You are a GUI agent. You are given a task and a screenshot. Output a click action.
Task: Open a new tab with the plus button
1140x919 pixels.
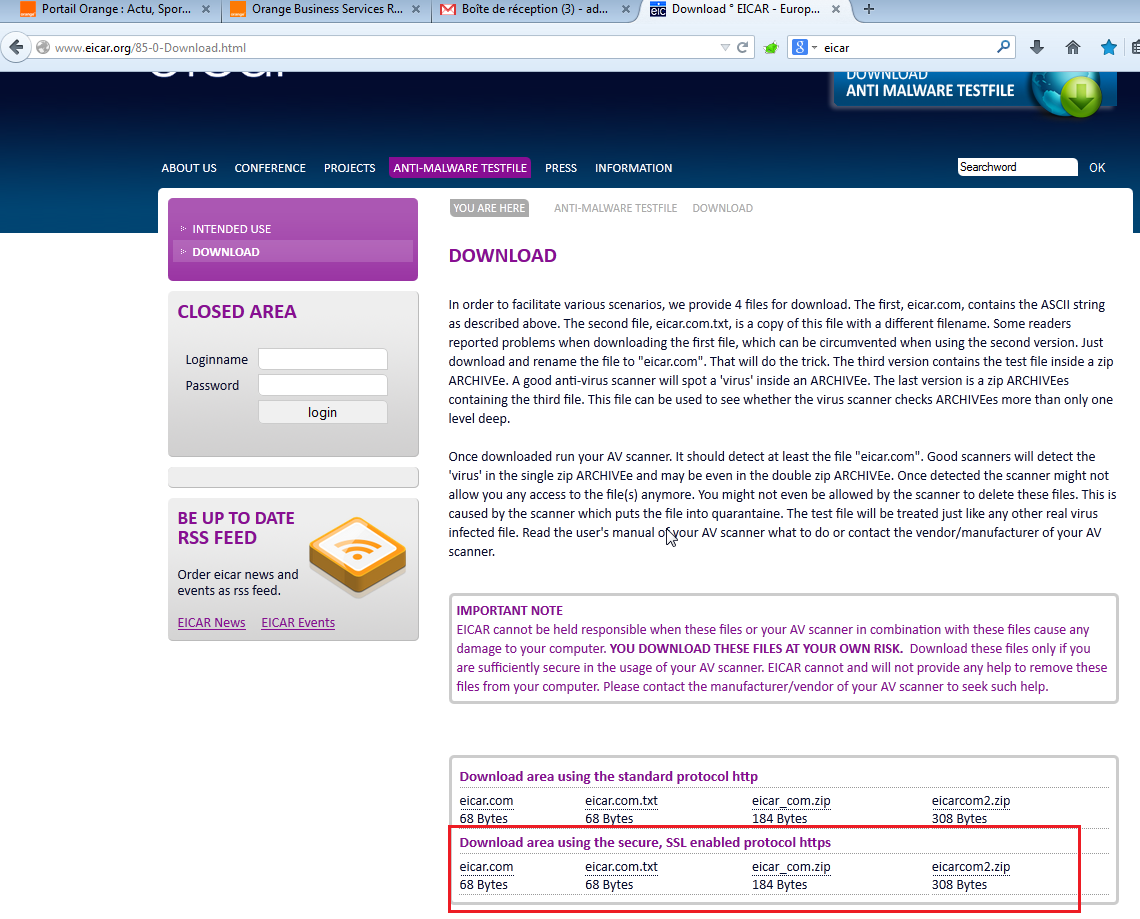869,9
